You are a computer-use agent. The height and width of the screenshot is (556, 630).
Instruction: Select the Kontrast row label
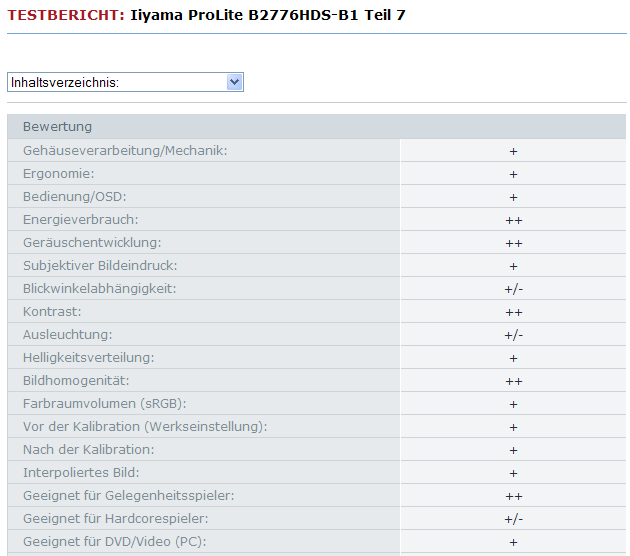pyautogui.click(x=52, y=312)
